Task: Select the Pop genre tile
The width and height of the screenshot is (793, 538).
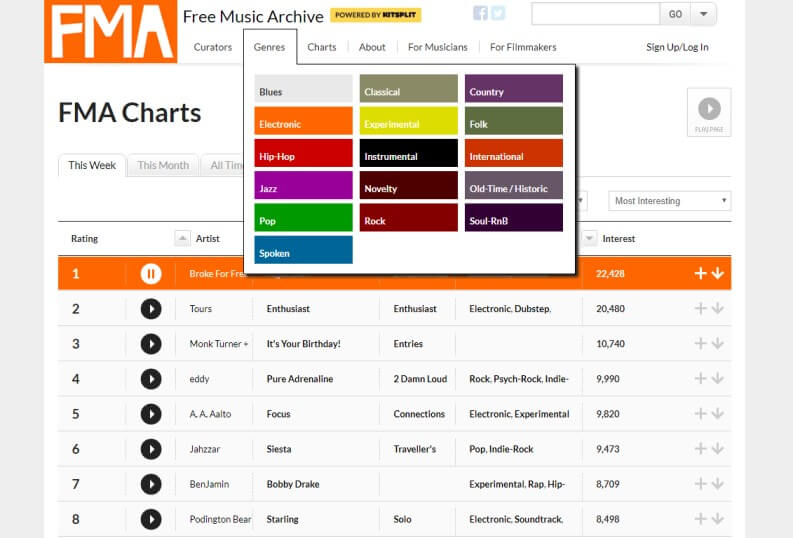Action: click(303, 217)
